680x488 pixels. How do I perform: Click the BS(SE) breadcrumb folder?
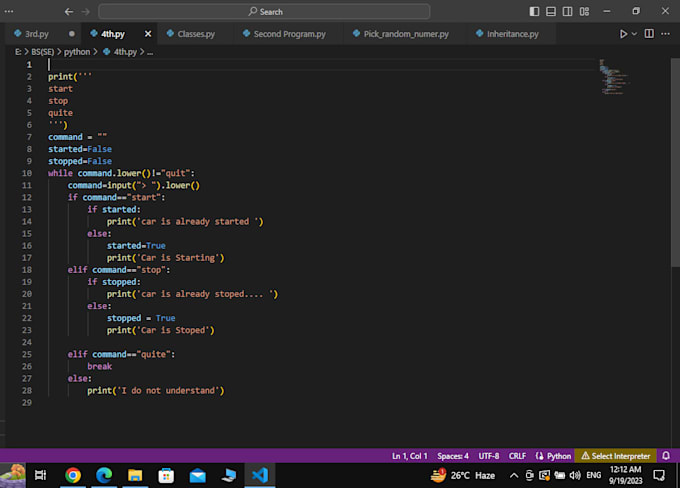pos(42,52)
